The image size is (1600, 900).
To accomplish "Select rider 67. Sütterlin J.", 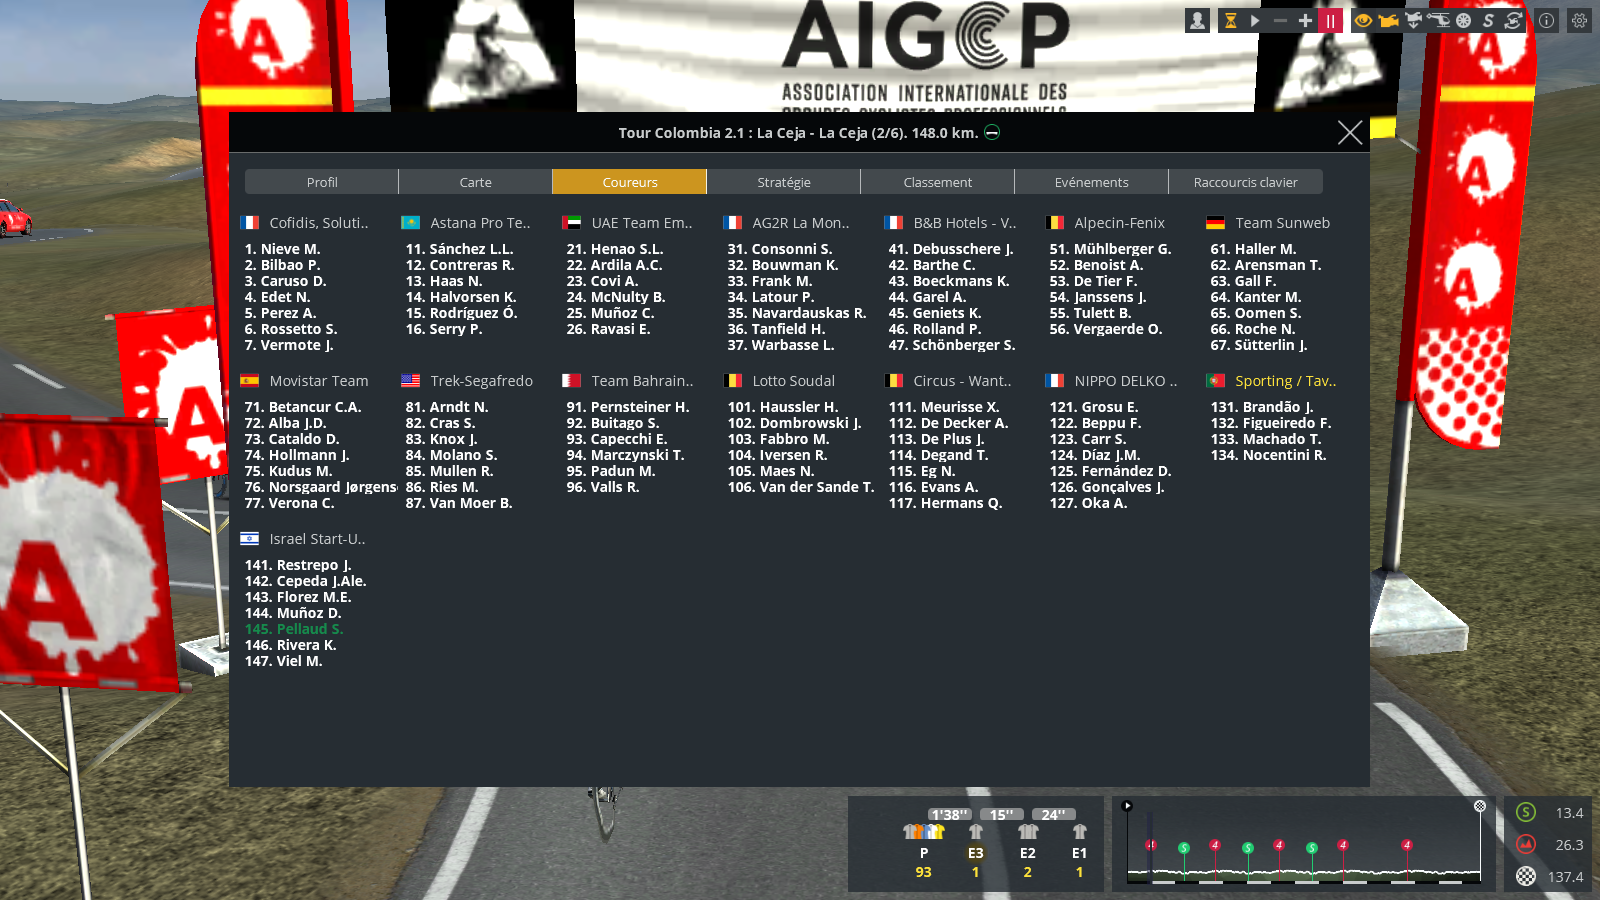I will [1259, 345].
